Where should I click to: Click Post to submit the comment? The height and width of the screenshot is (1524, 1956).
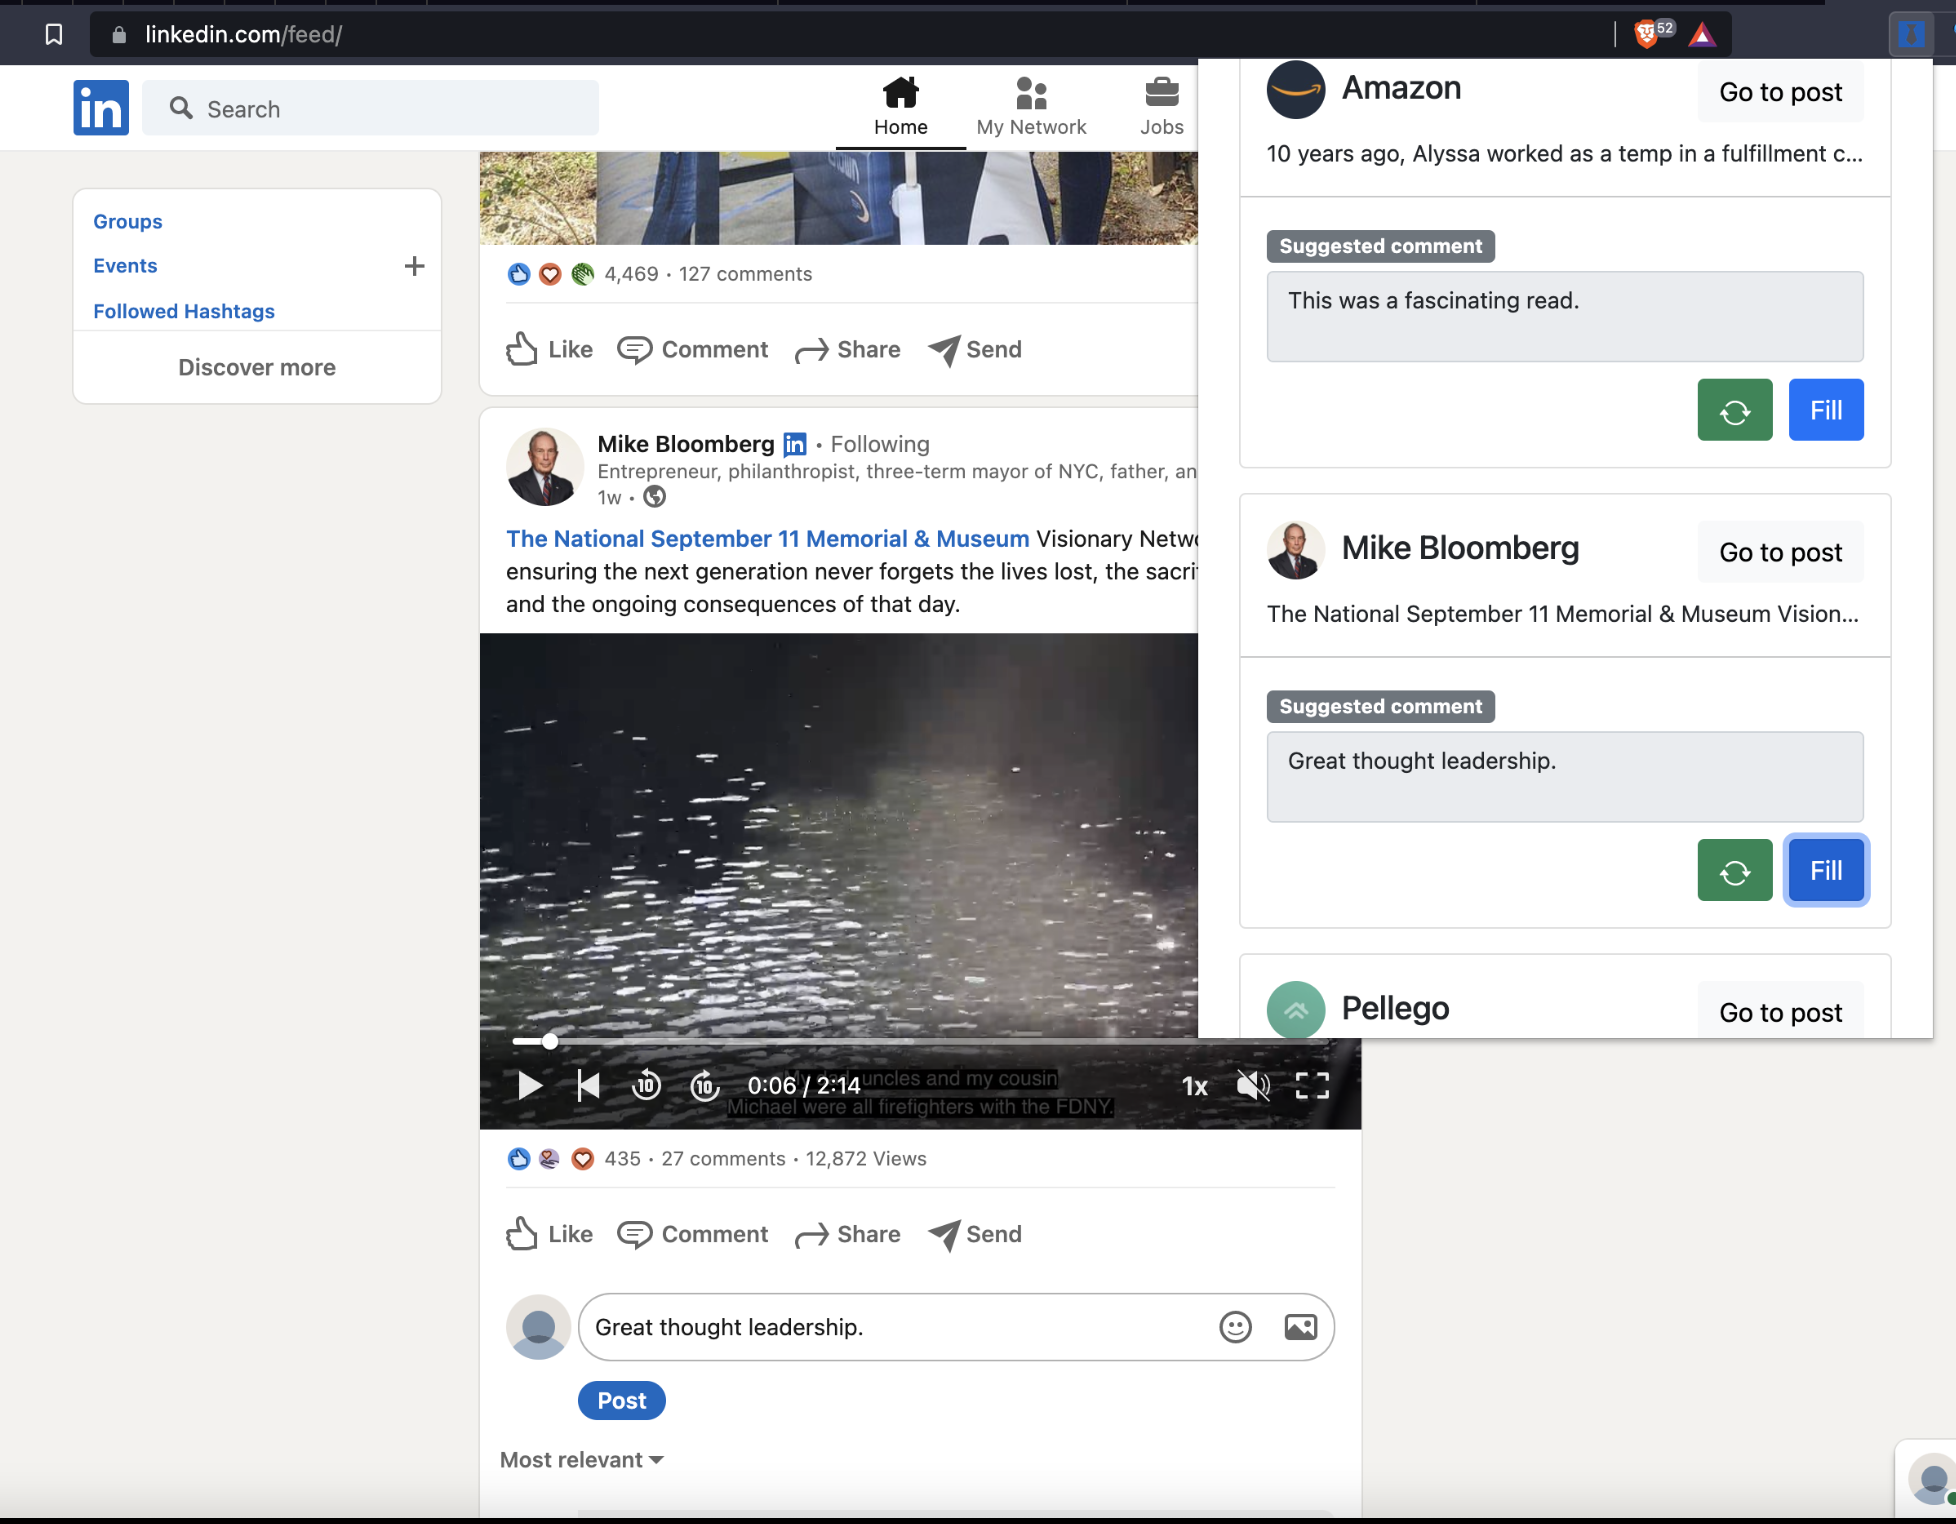[621, 1401]
